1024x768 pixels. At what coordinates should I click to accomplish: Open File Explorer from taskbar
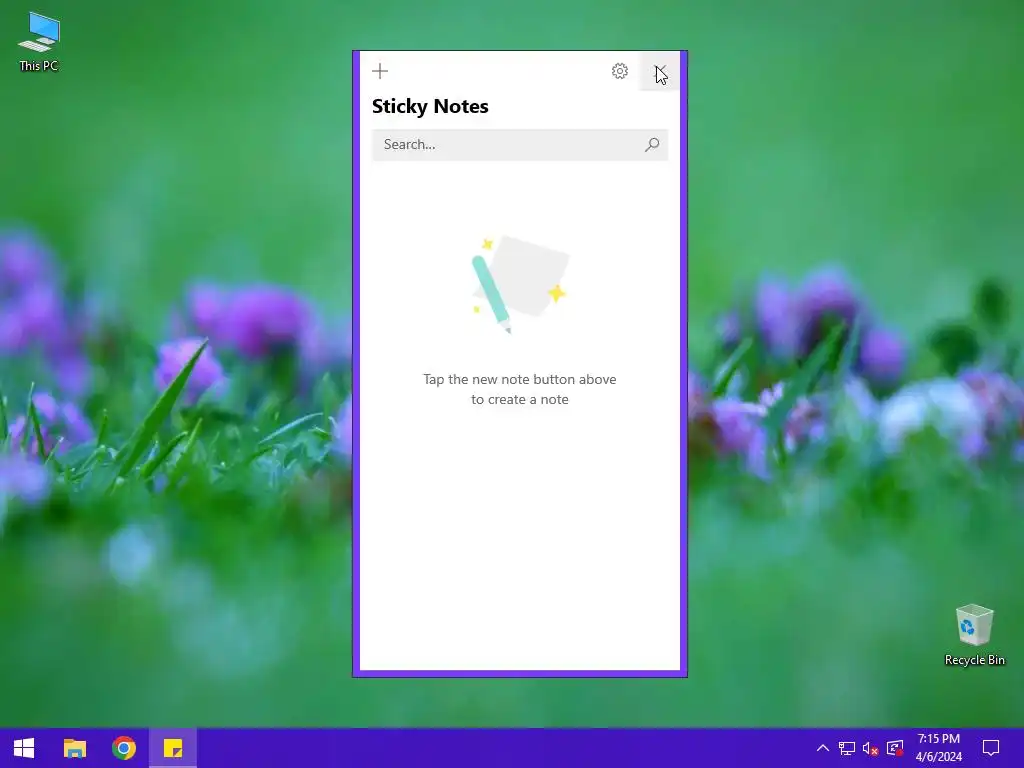(x=74, y=748)
